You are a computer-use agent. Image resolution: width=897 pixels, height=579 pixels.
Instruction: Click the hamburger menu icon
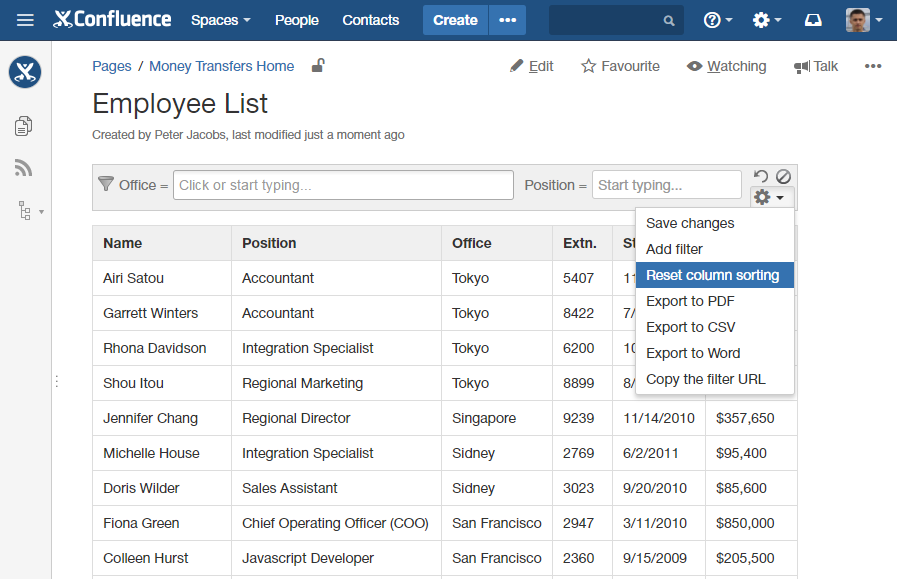click(25, 20)
